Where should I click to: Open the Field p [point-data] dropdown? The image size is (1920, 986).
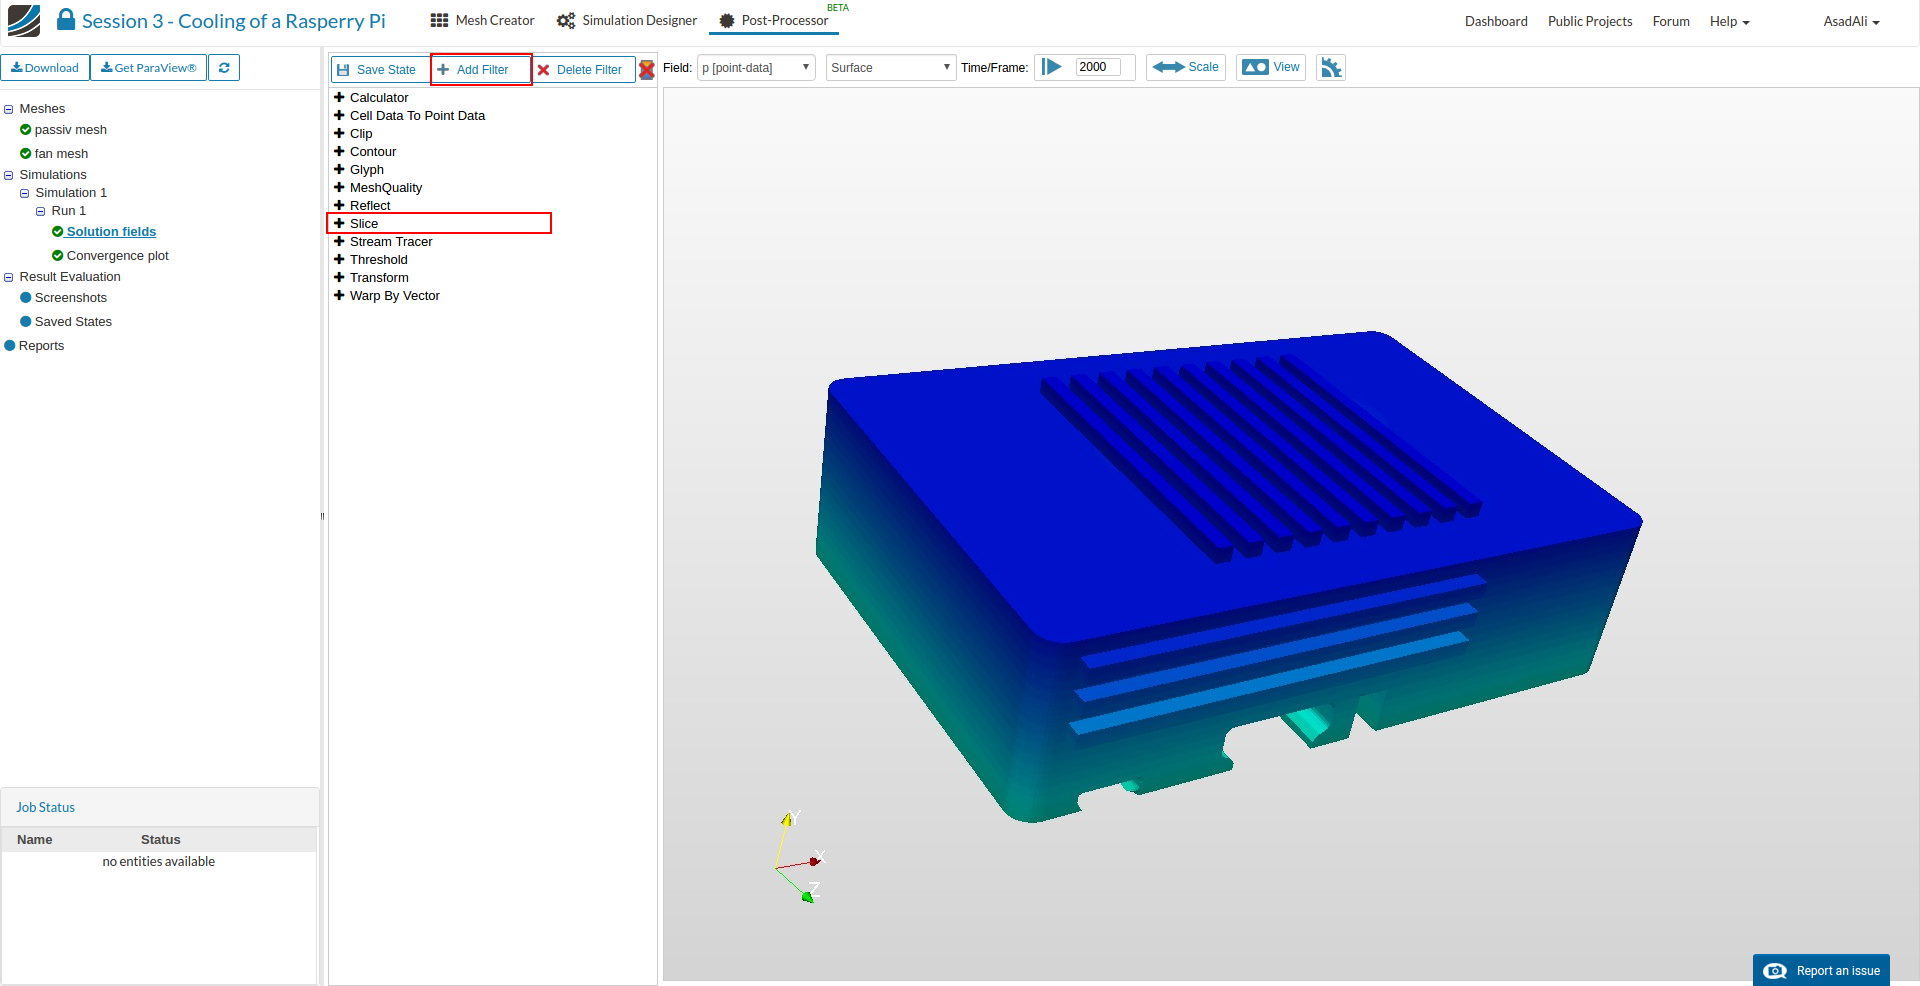756,68
